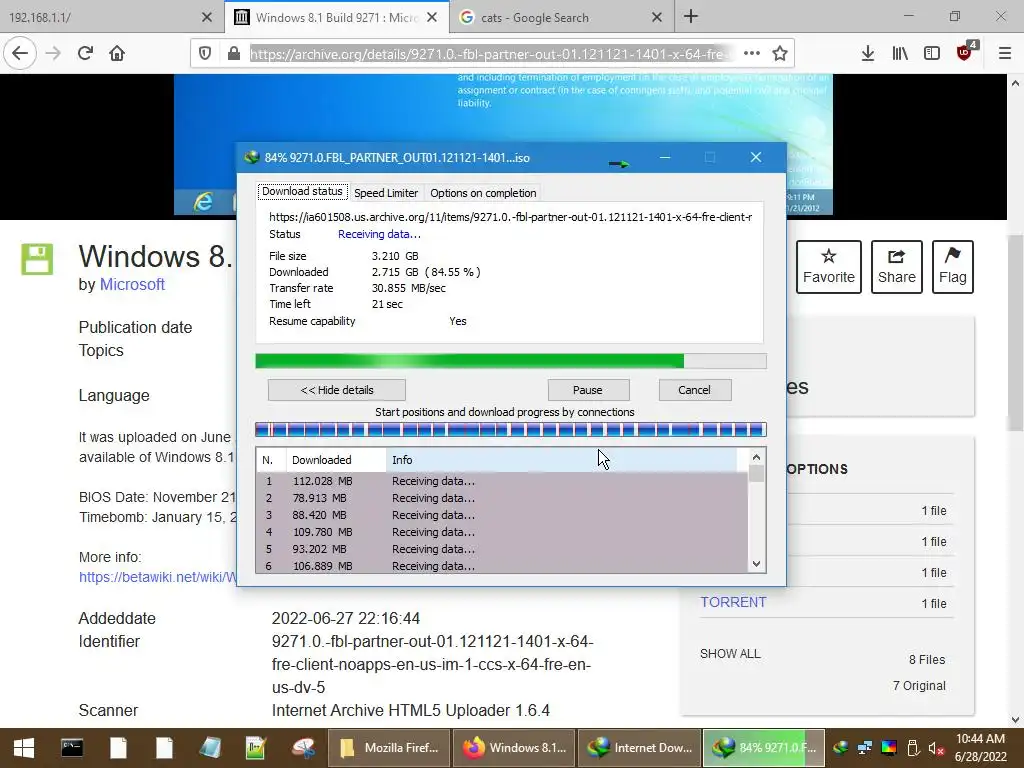Open the Firefox hamburger menu
The width and height of the screenshot is (1024, 768).
tap(1004, 54)
